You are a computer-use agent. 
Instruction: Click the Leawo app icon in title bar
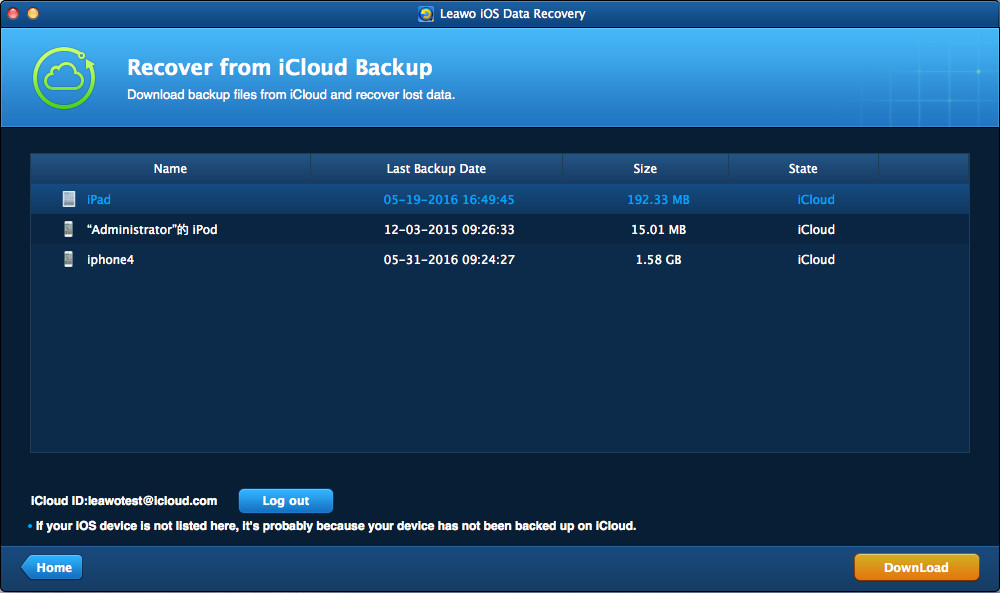point(425,14)
